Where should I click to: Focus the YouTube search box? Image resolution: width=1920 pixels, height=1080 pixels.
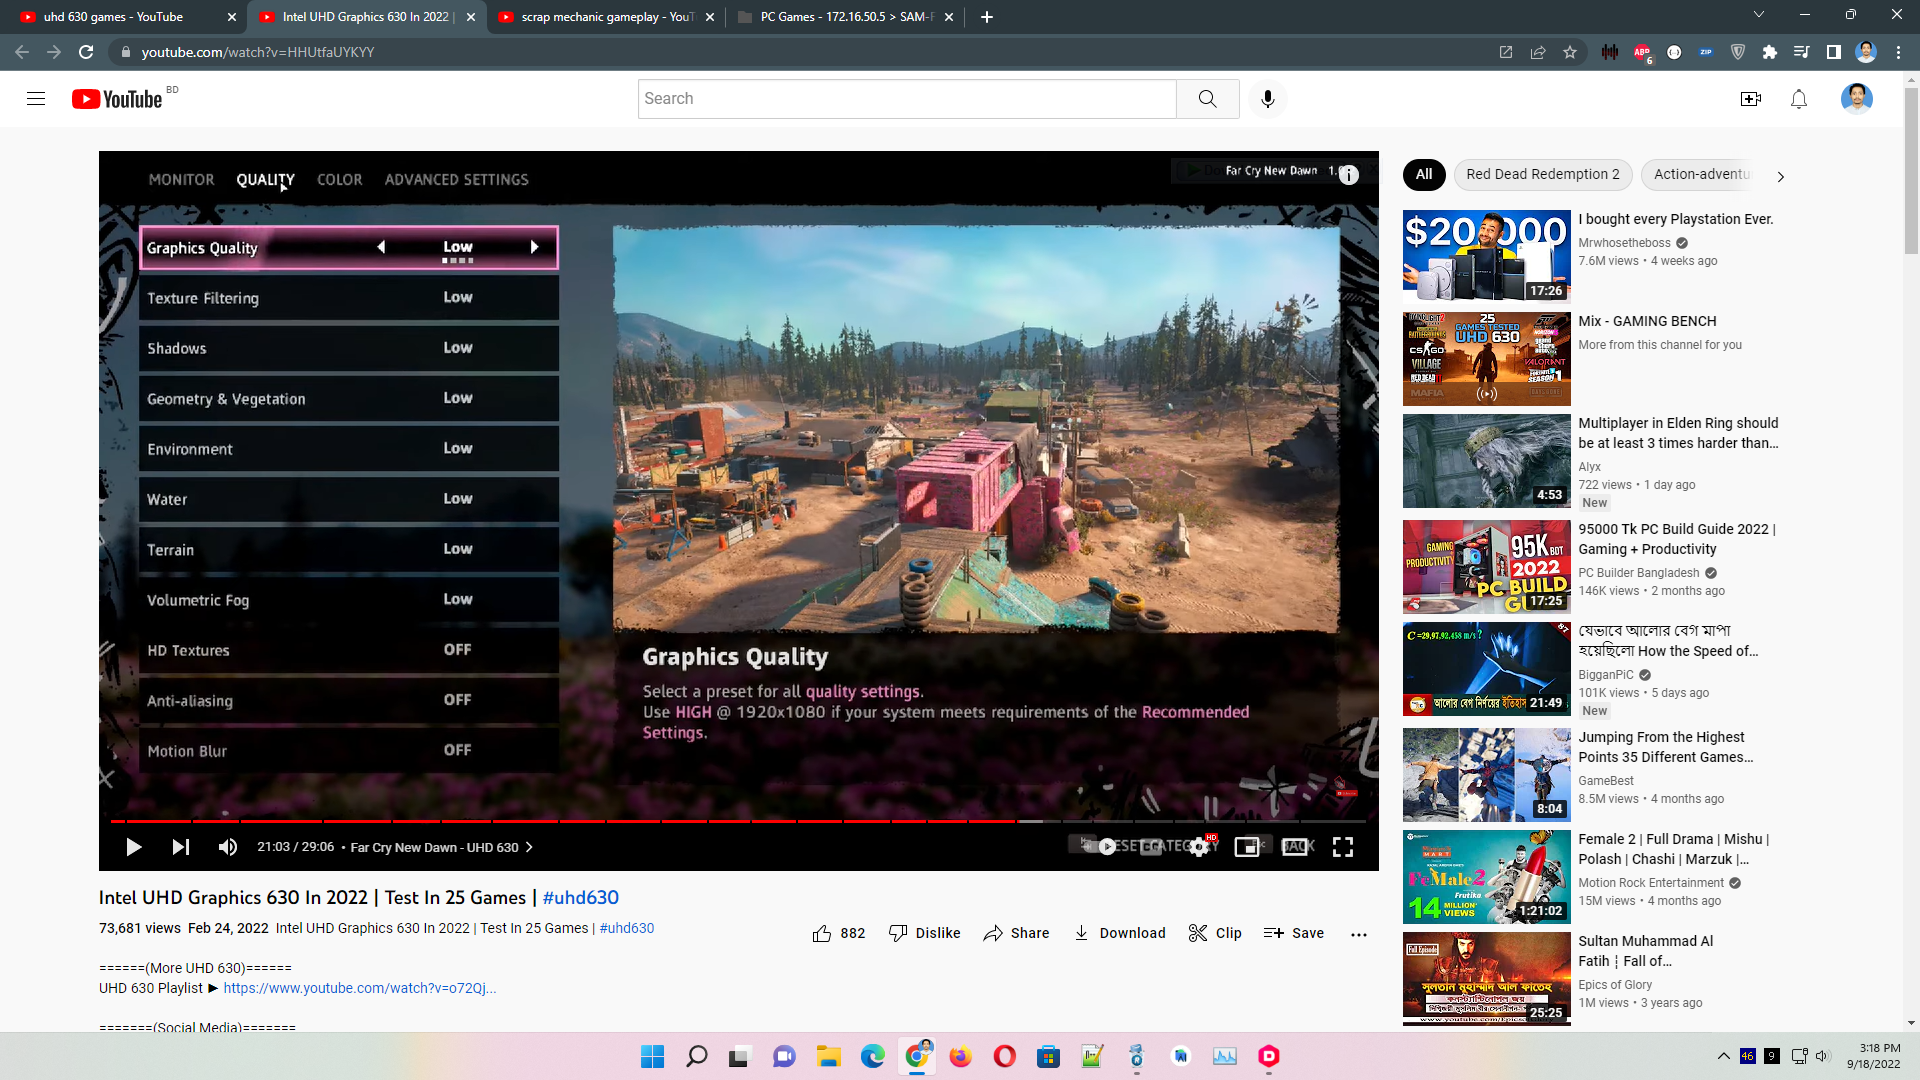907,98
